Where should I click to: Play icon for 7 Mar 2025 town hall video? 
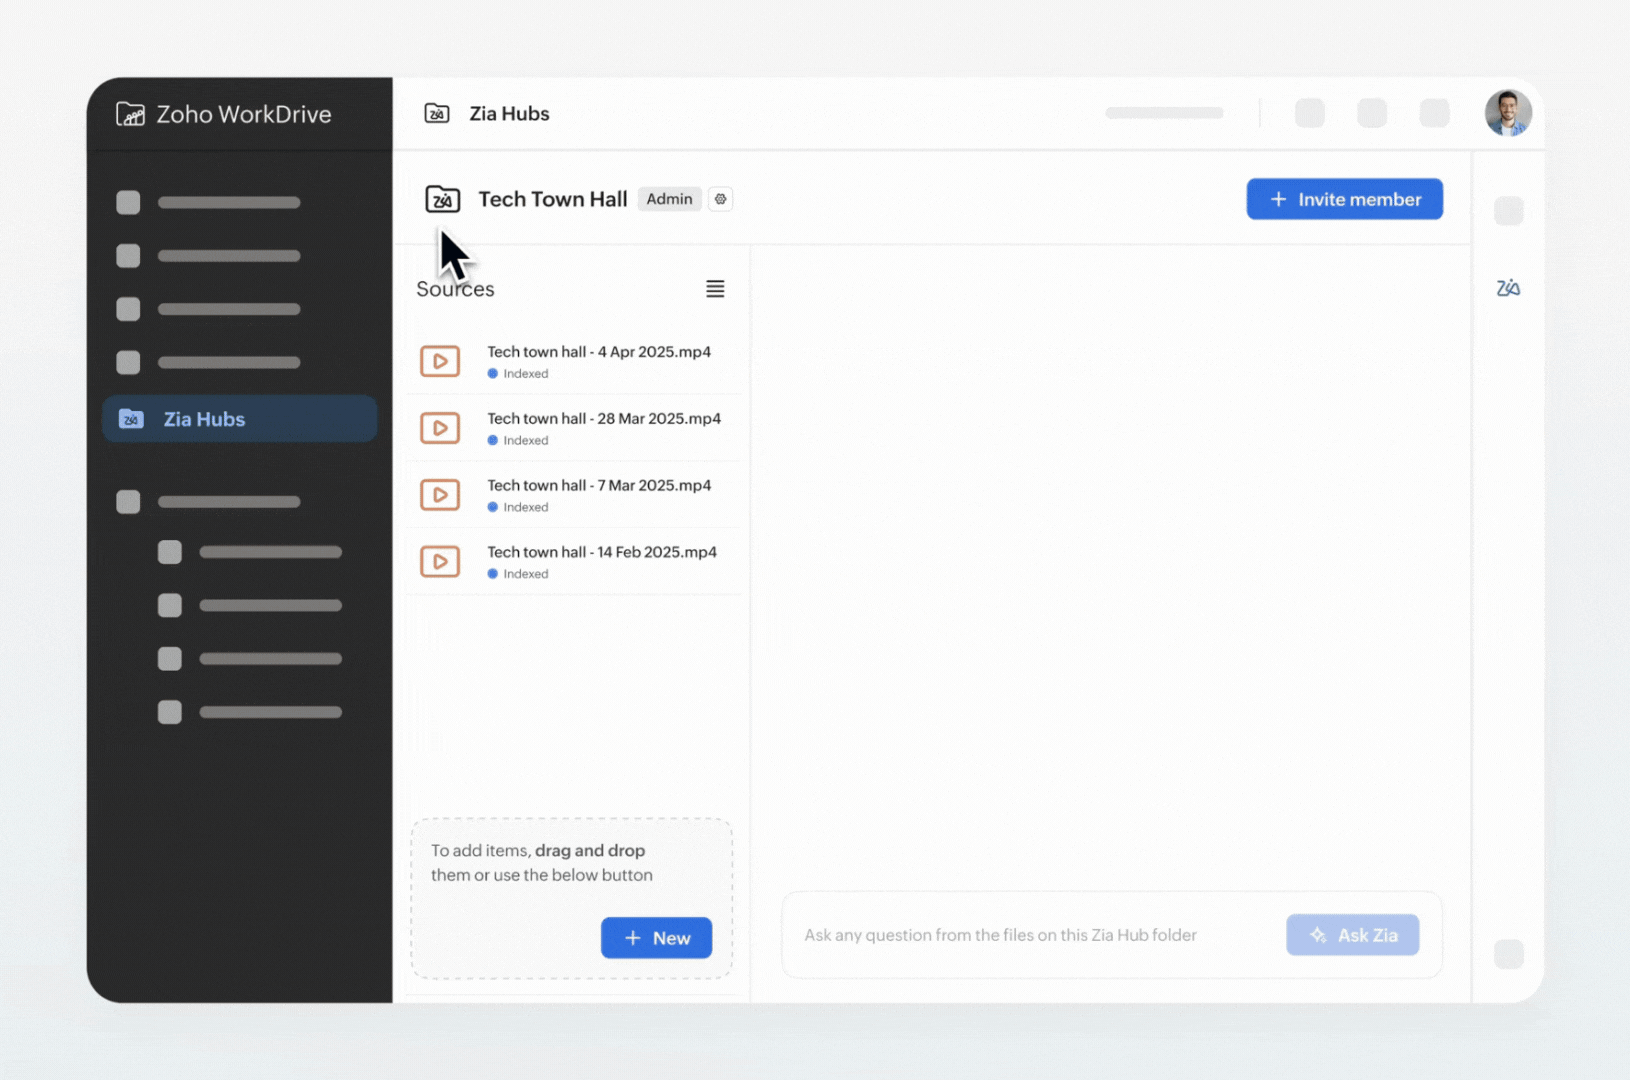pyautogui.click(x=440, y=495)
